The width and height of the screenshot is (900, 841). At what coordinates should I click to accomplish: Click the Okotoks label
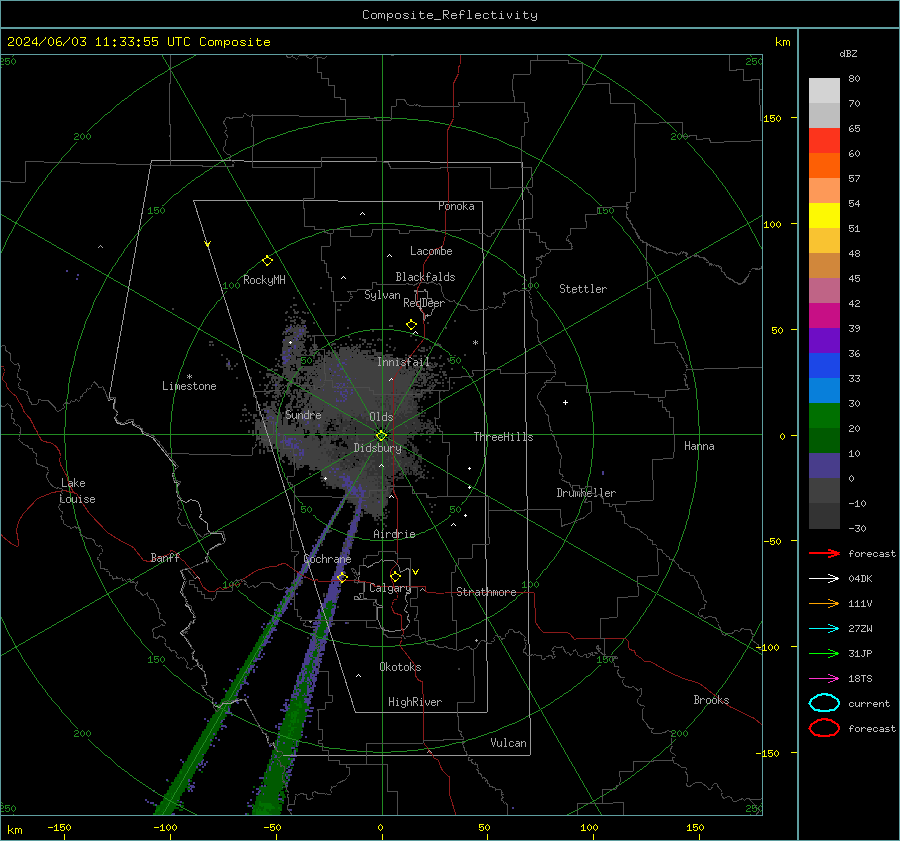point(400,667)
